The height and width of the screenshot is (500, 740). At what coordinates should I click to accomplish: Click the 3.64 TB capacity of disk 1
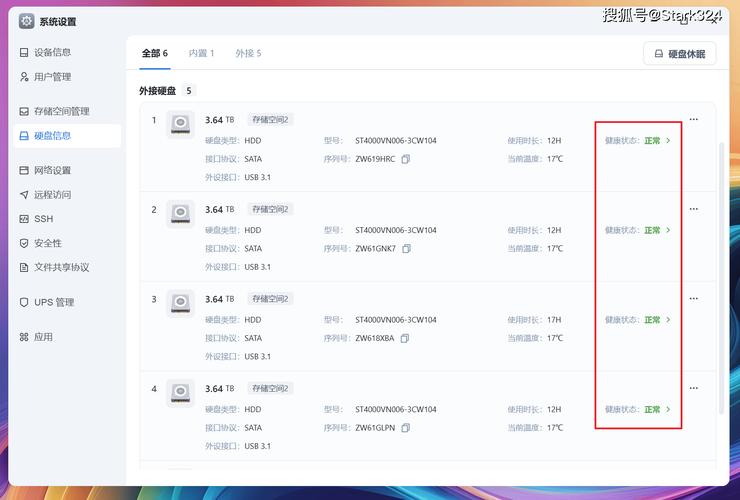219,120
